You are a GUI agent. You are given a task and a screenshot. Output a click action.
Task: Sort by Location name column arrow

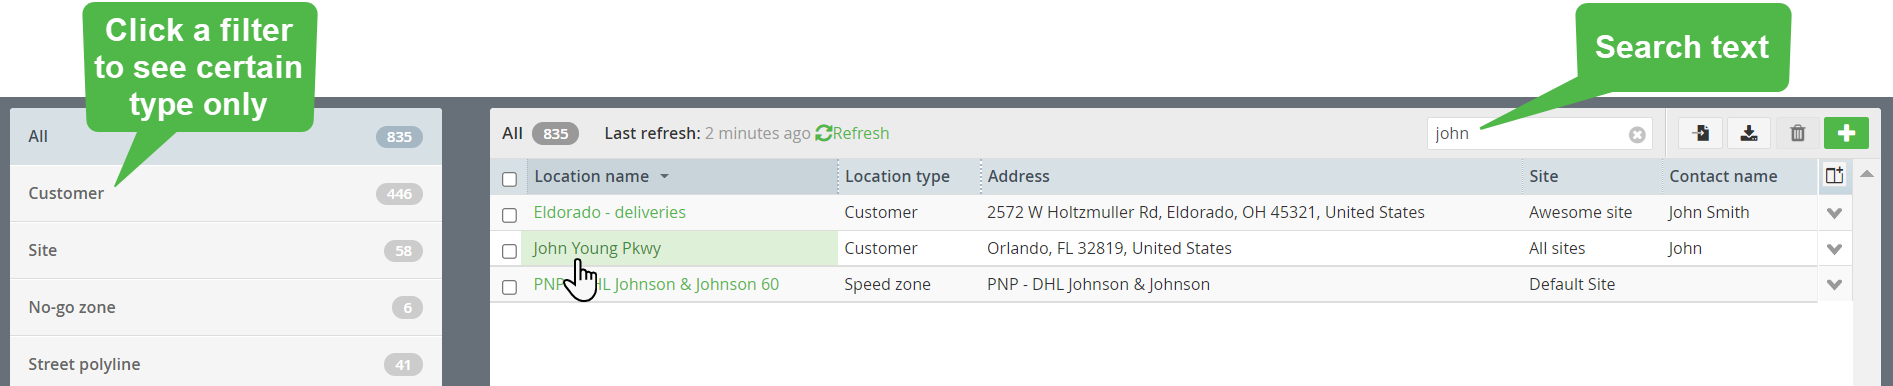point(664,177)
